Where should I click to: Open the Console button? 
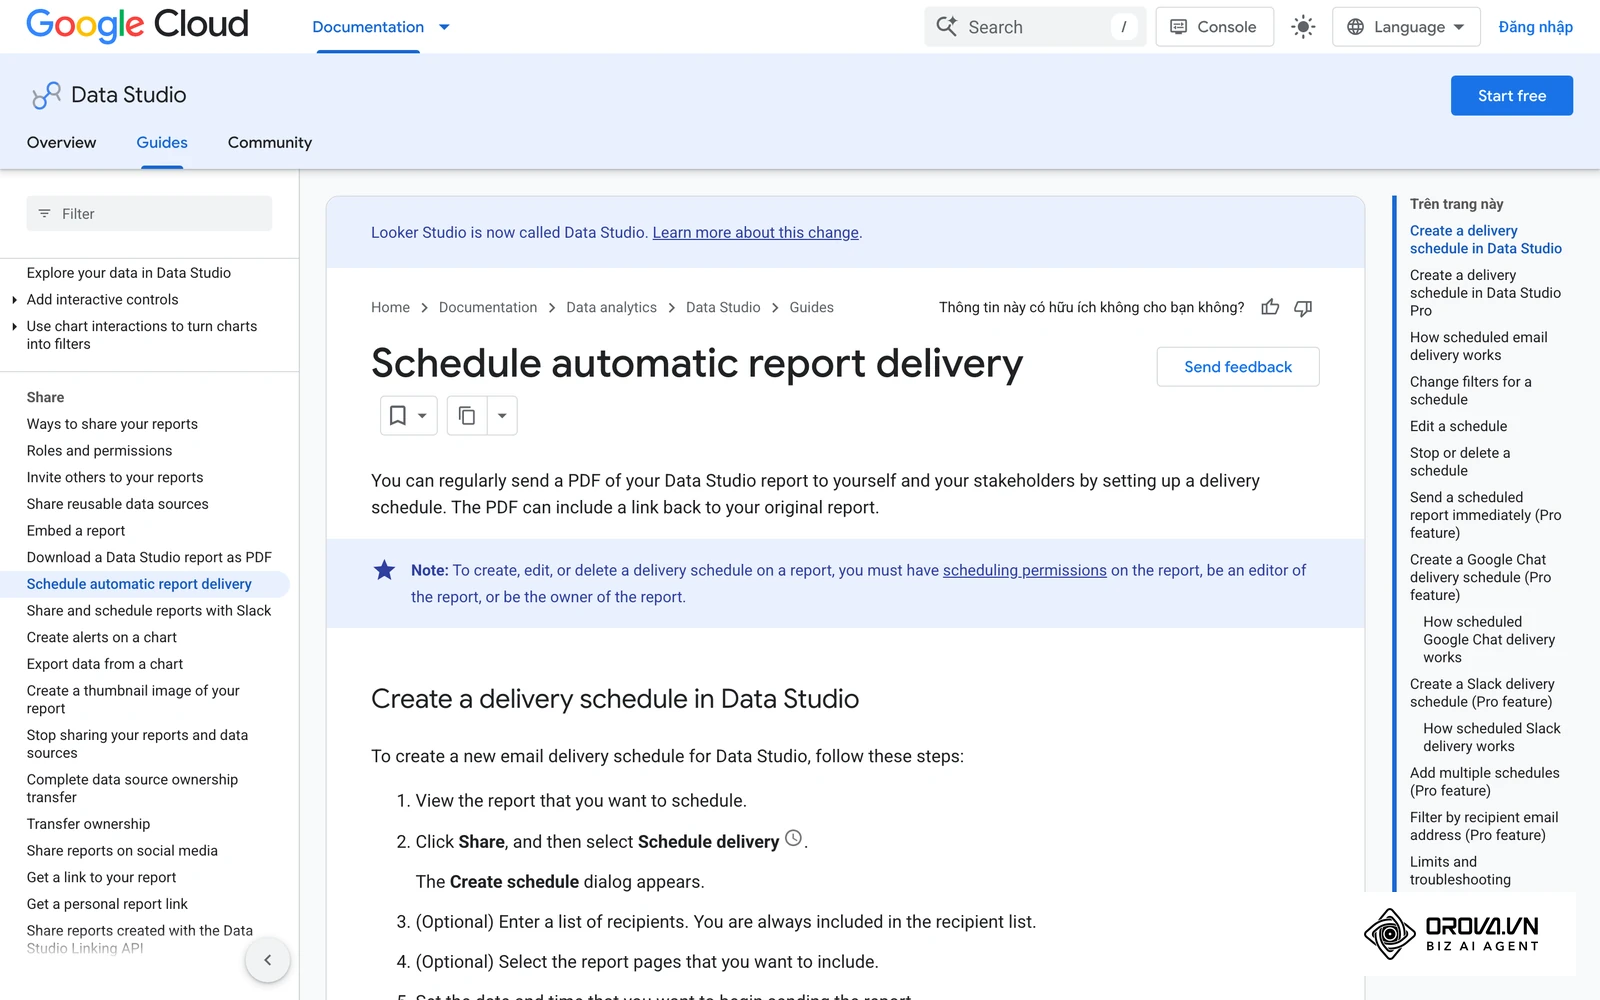[1214, 27]
